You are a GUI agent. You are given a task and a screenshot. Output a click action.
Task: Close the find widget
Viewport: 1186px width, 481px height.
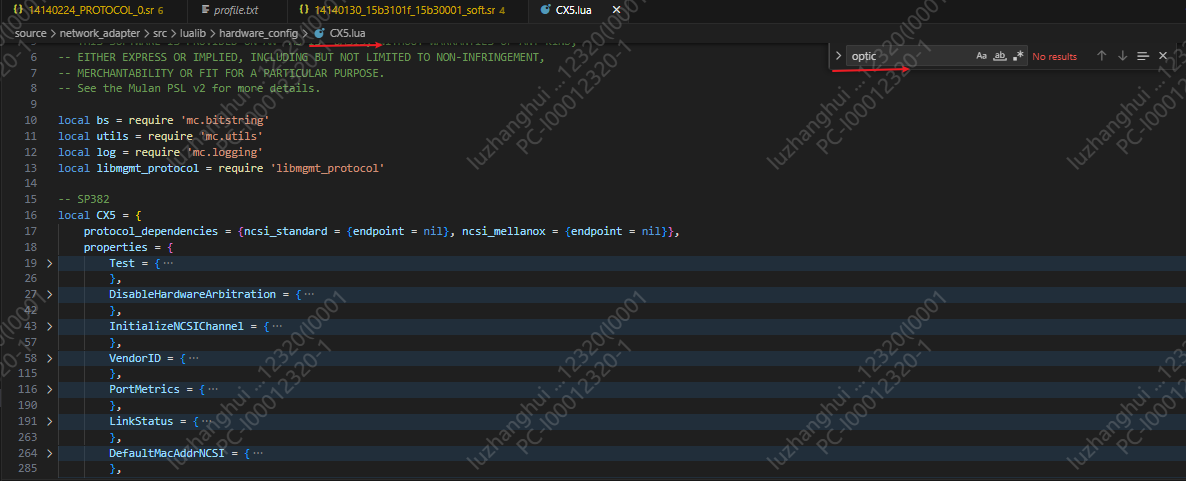(1163, 56)
